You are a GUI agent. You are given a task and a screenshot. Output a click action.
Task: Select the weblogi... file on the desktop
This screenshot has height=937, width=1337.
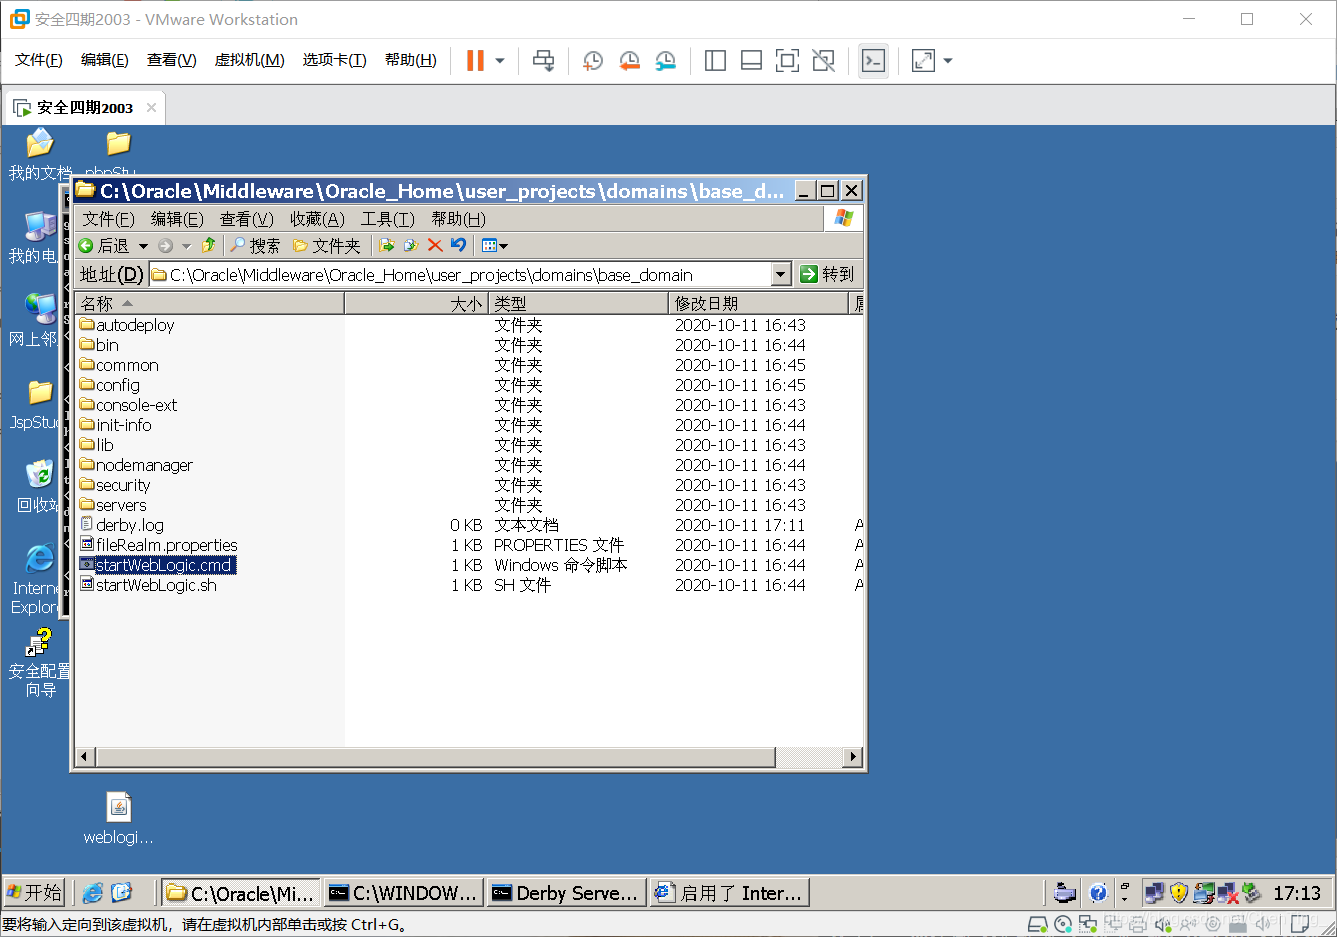tap(118, 818)
